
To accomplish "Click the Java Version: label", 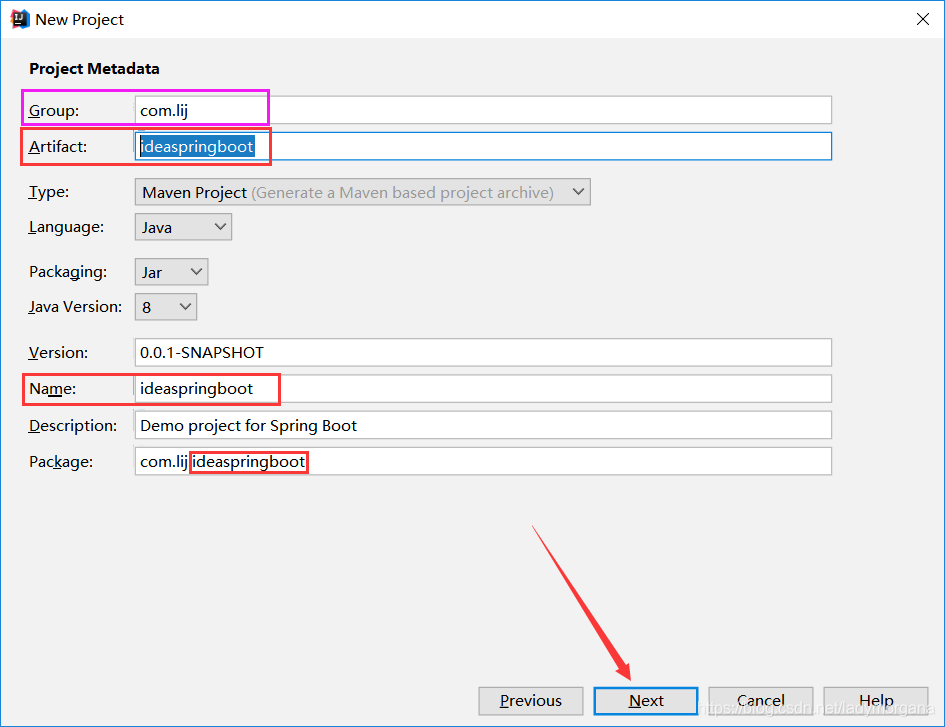I will point(75,307).
